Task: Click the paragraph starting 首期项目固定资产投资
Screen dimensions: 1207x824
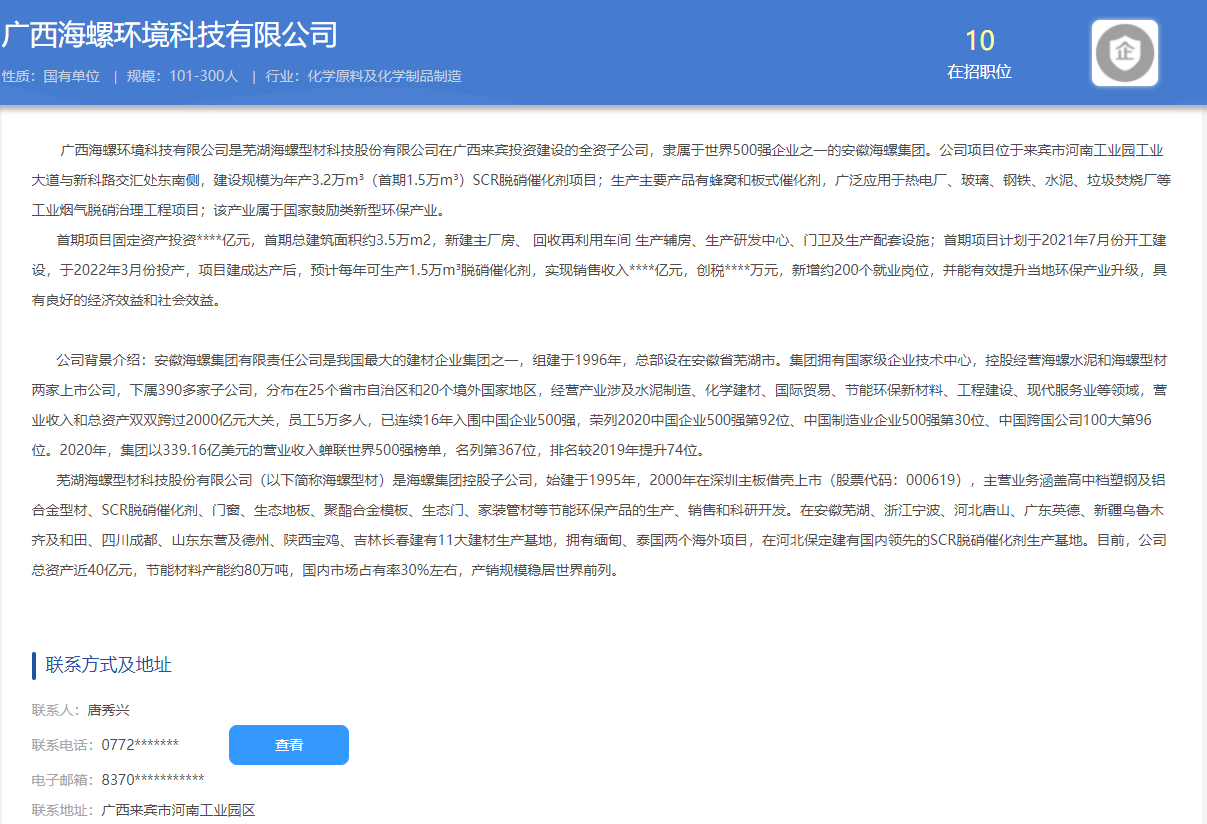Action: click(x=600, y=270)
